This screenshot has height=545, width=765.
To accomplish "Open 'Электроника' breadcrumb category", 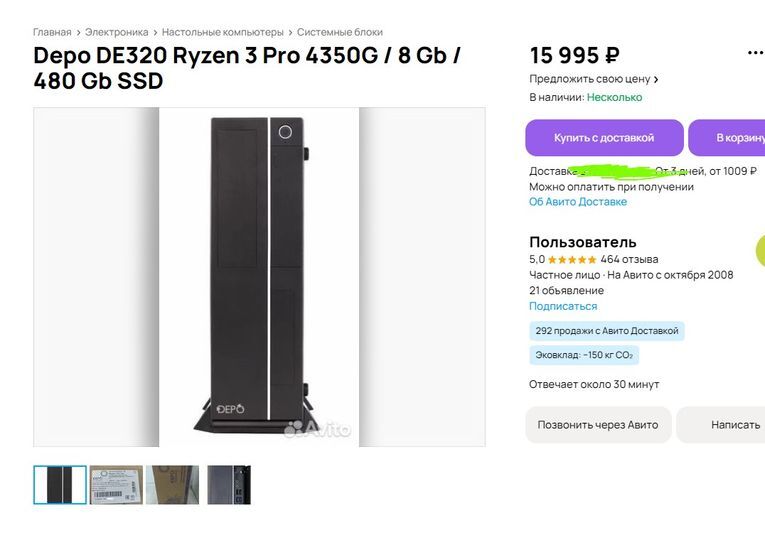I will tap(116, 32).
